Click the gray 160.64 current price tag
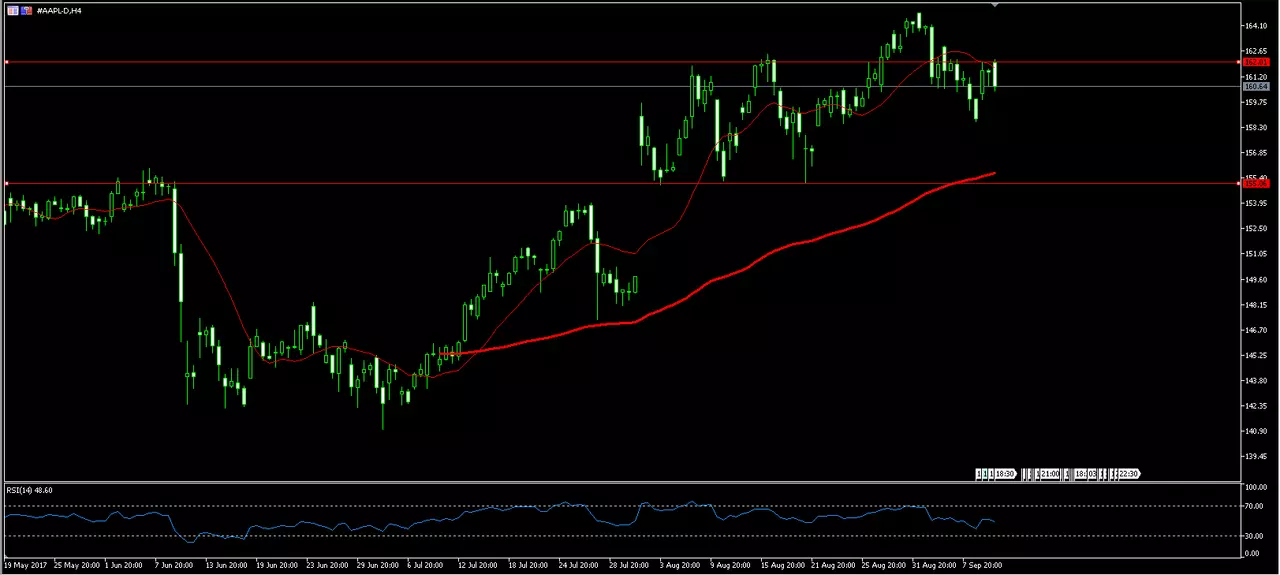The width and height of the screenshot is (1280, 575). (x=1255, y=86)
